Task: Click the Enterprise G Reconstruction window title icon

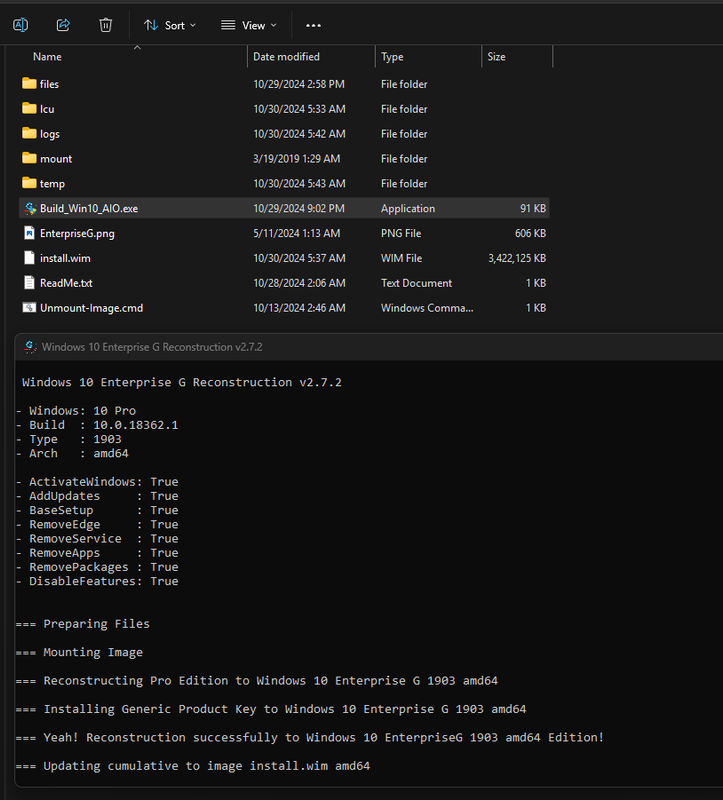Action: (30, 347)
